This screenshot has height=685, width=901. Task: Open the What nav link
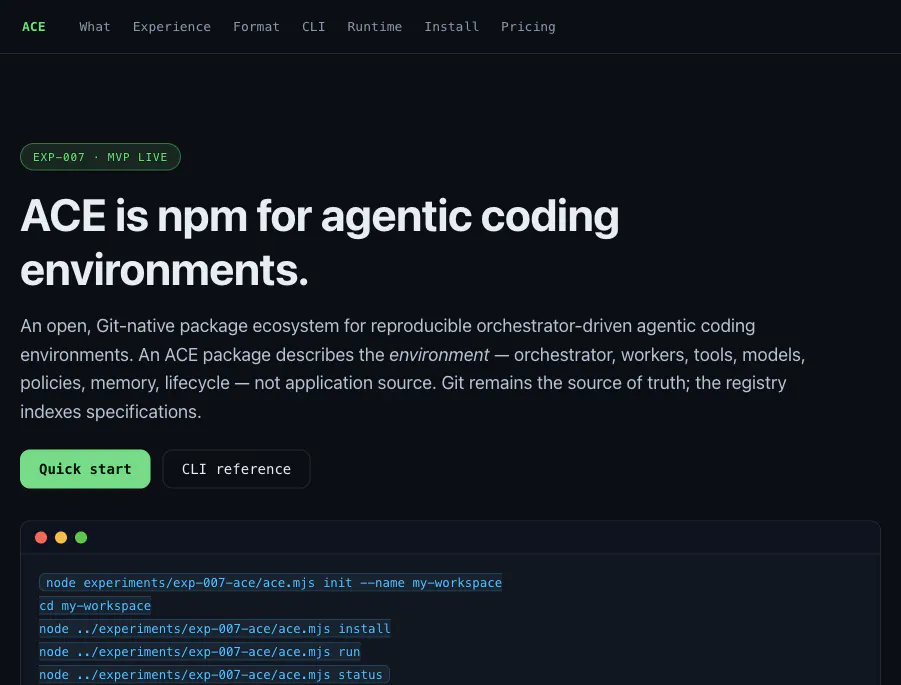(x=95, y=27)
